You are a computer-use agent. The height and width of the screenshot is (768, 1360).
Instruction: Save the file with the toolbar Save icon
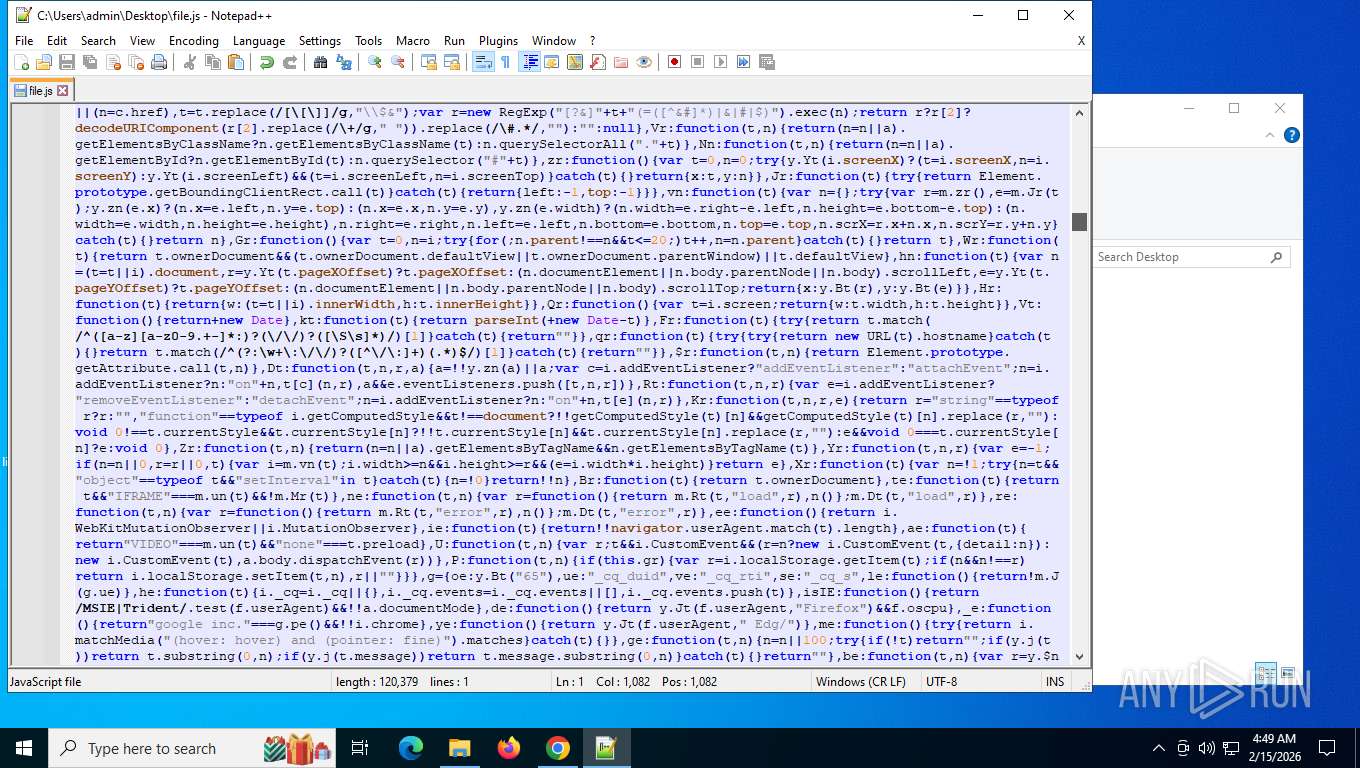67,62
